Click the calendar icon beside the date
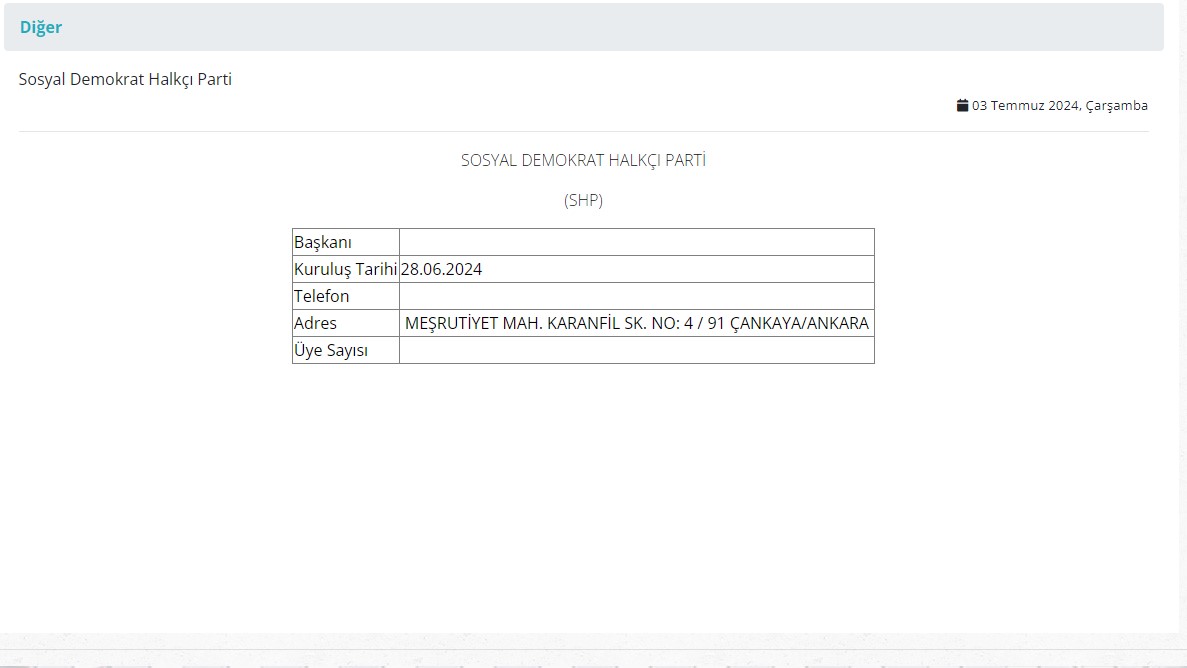This screenshot has width=1187, height=668. coord(961,103)
